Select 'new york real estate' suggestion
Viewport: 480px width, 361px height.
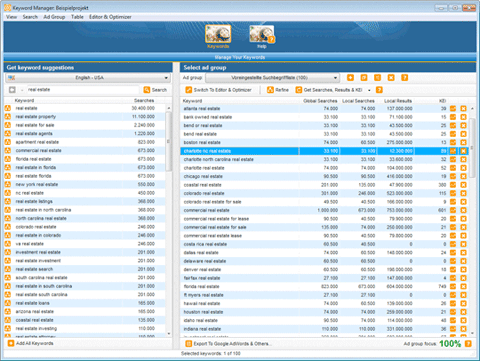(x=85, y=184)
